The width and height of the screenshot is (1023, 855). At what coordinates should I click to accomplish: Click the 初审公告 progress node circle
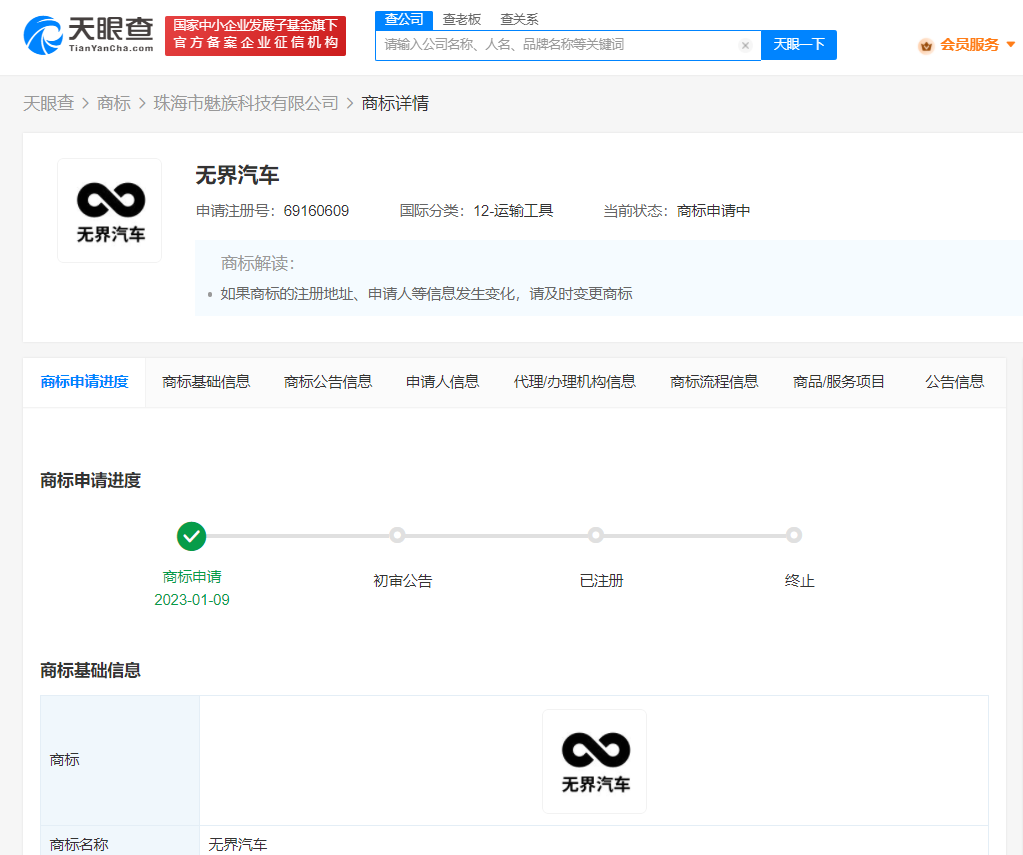[397, 536]
